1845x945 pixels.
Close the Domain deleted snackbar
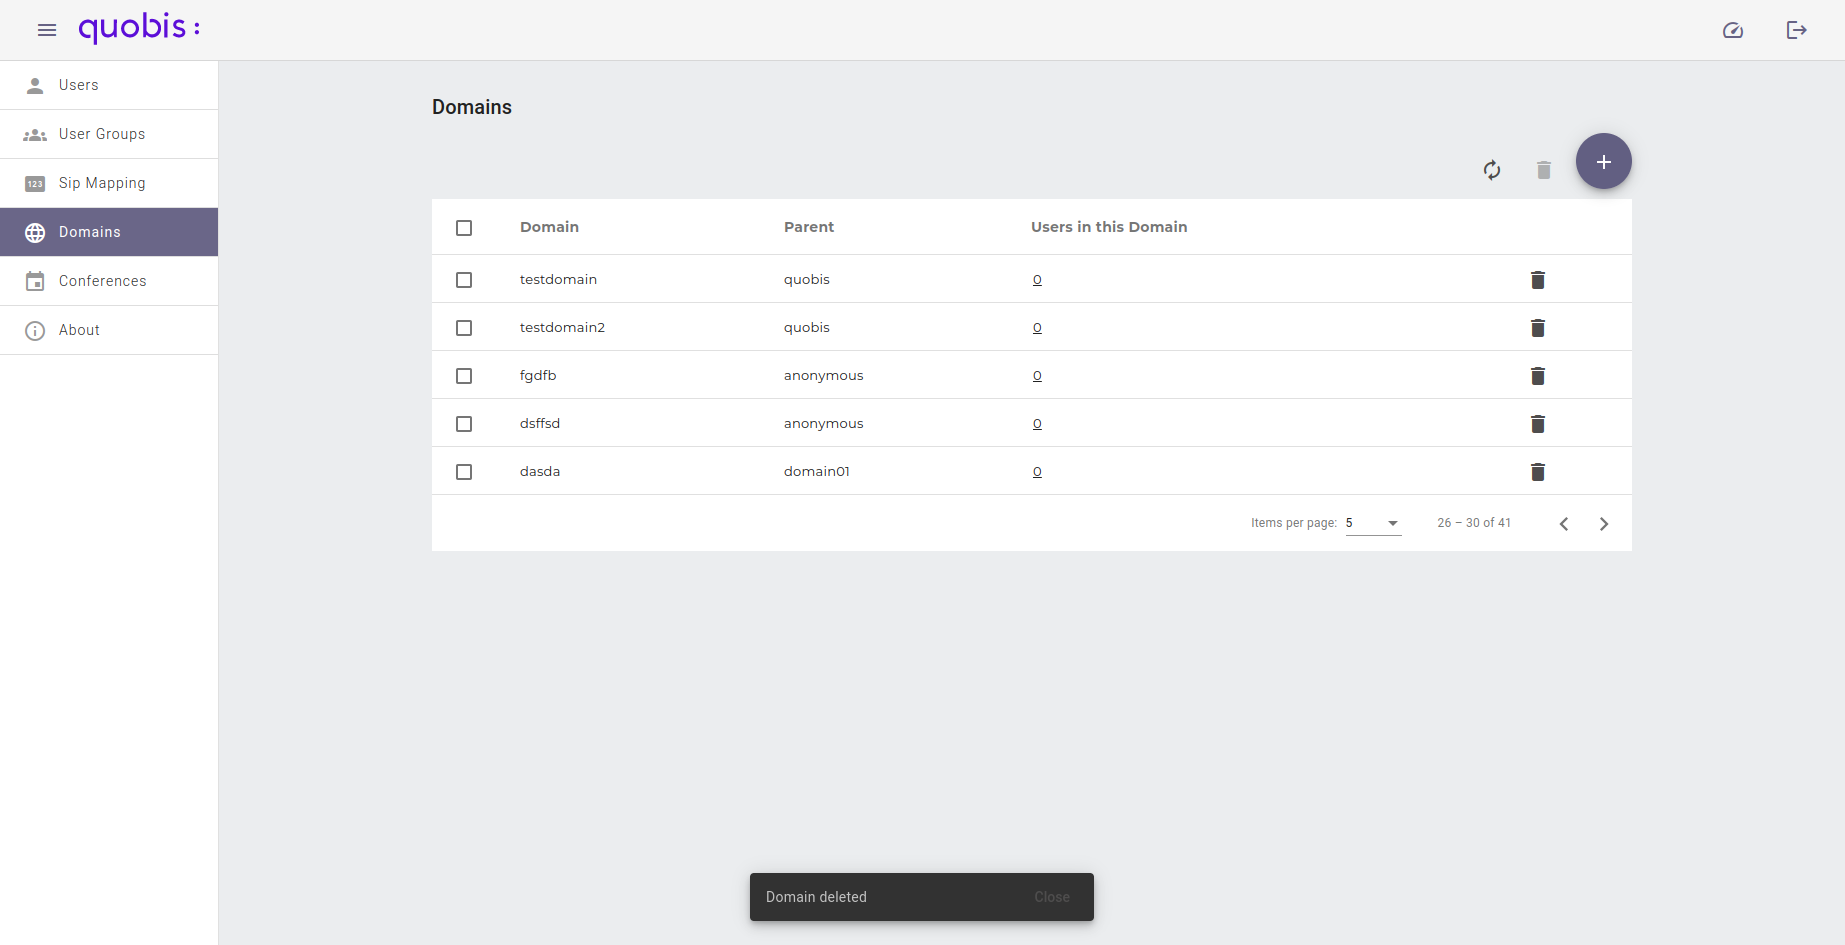[1052, 897]
